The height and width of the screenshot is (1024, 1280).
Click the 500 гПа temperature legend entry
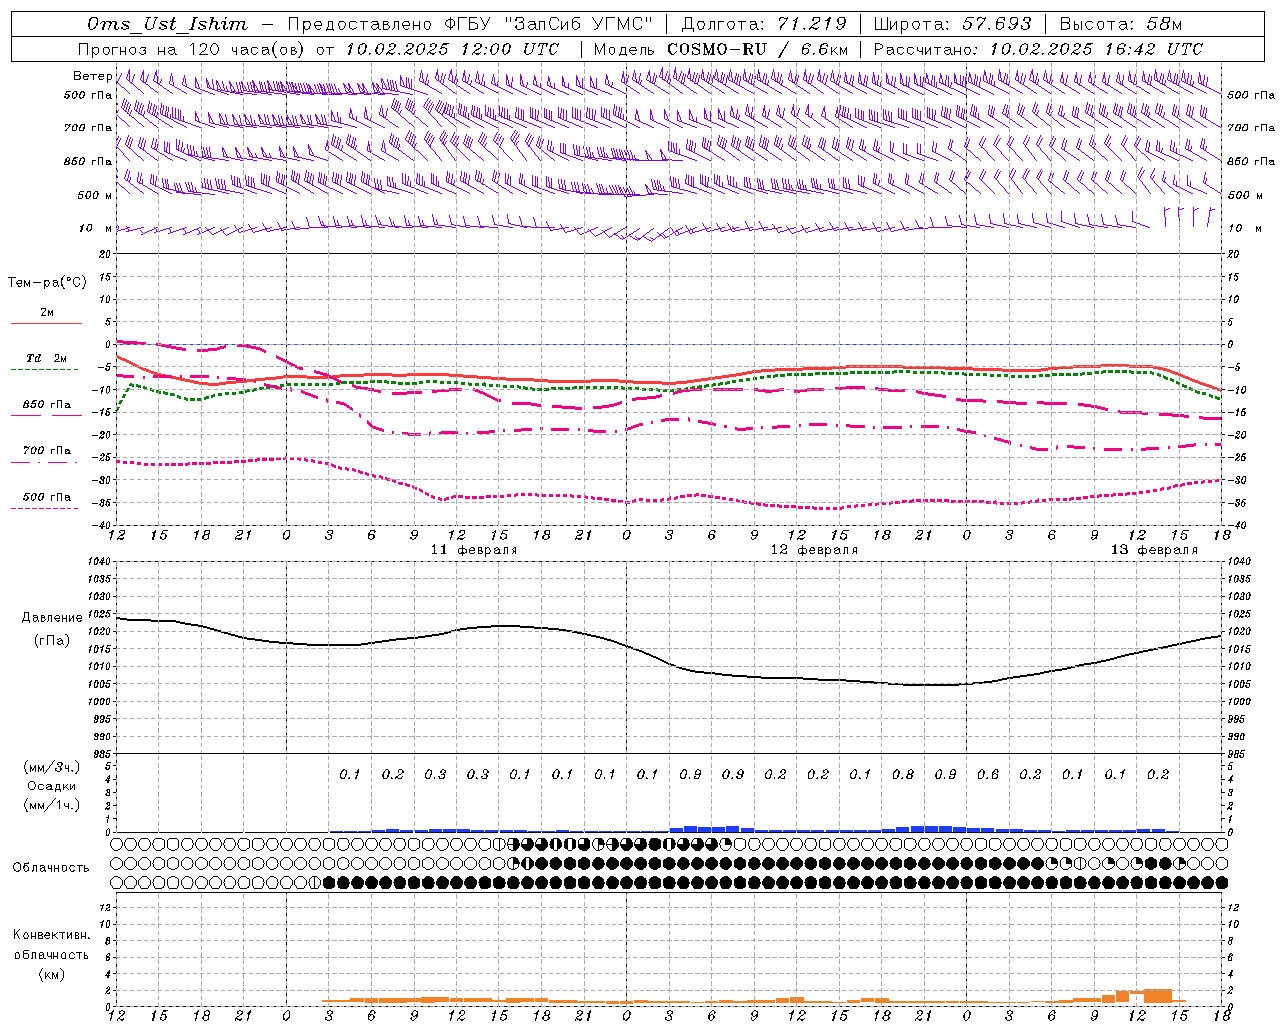(x=47, y=497)
